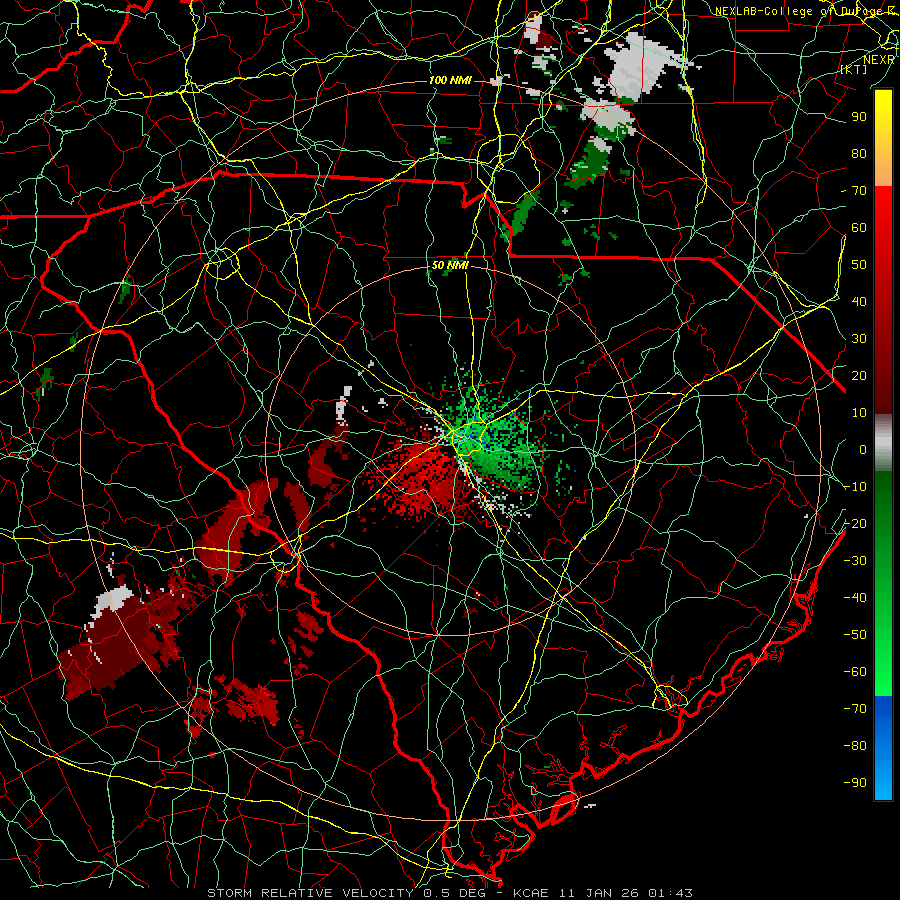Select the 0 value on the velocity scale

(863, 449)
